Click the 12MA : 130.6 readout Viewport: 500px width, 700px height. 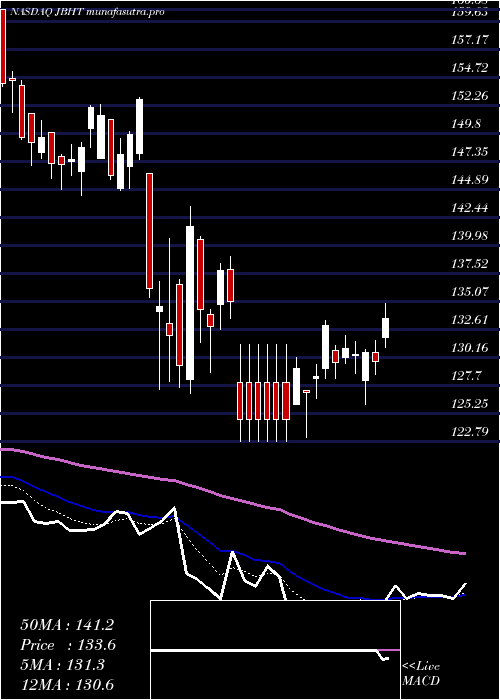tap(67, 685)
